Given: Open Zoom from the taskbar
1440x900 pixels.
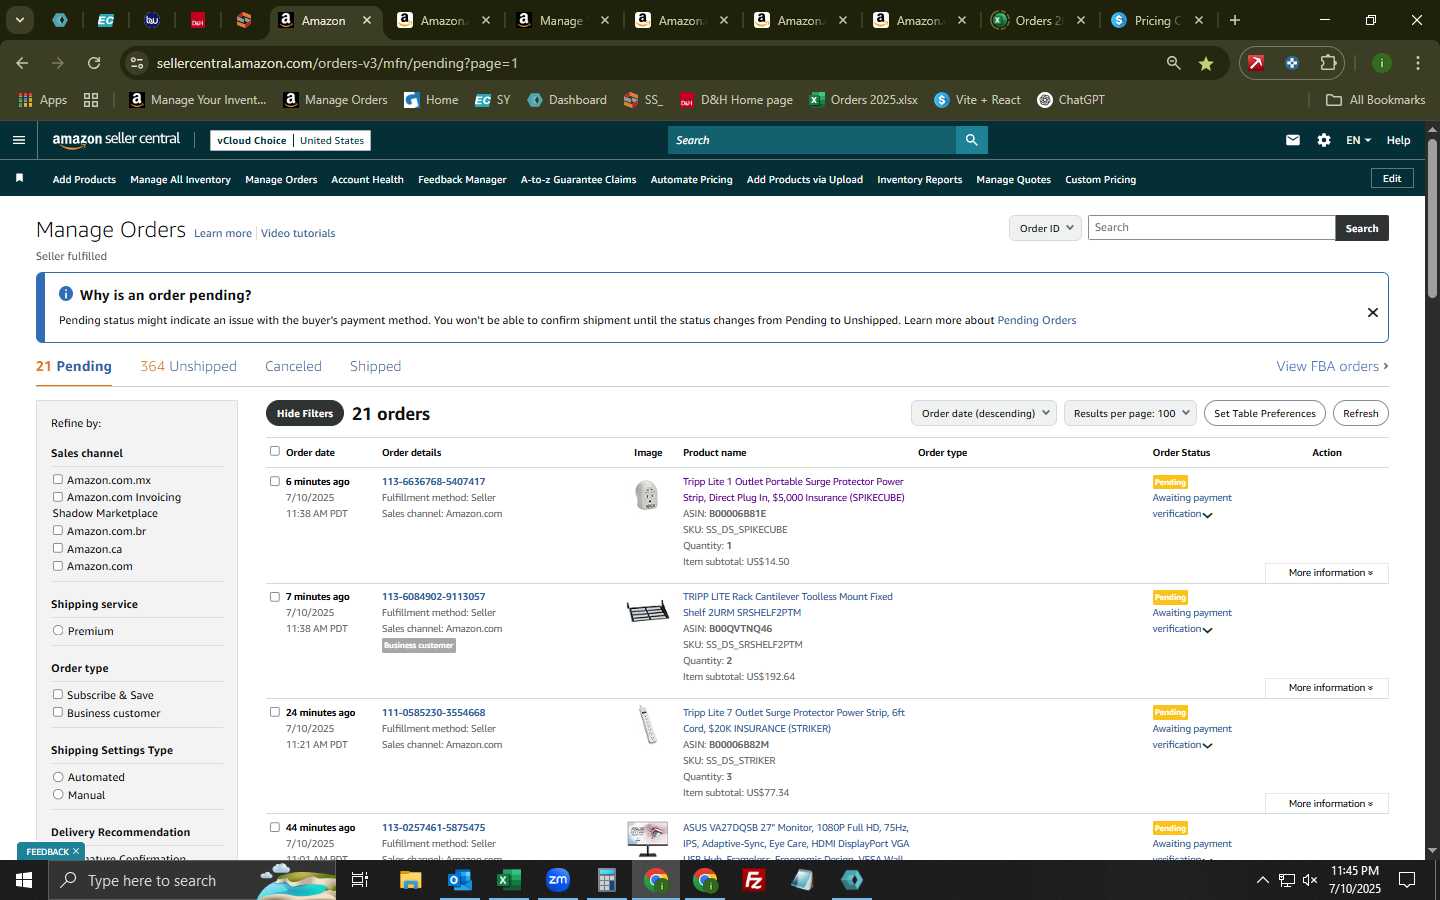Looking at the screenshot, I should coord(557,880).
